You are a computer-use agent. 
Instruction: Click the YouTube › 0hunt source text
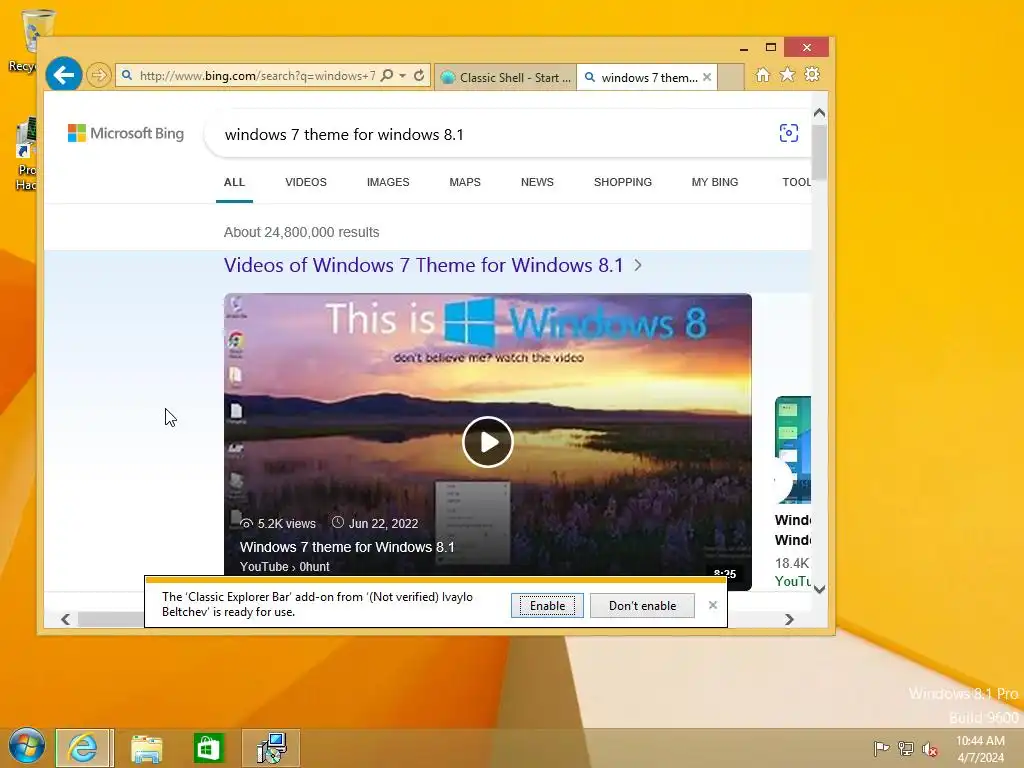point(285,567)
